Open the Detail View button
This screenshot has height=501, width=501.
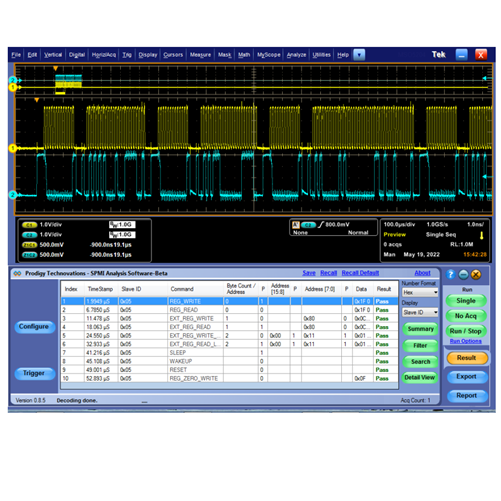420,377
